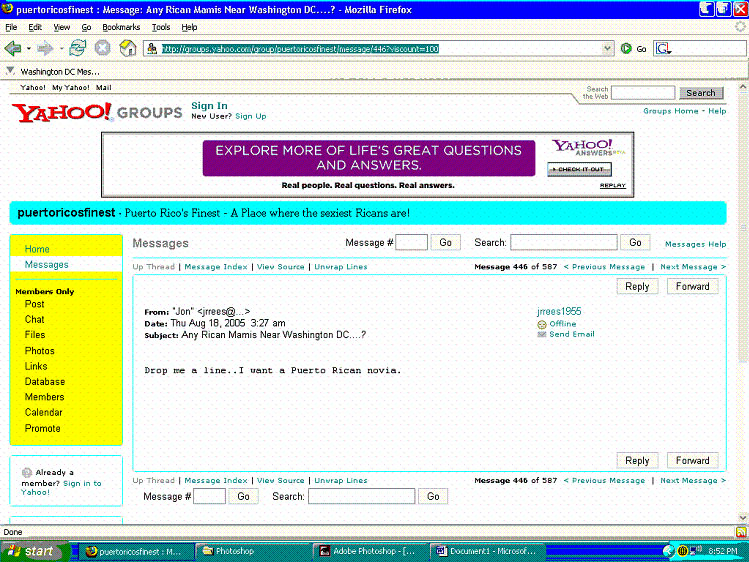Go to Home with the house icon
This screenshot has width=749, height=562.
tap(128, 48)
